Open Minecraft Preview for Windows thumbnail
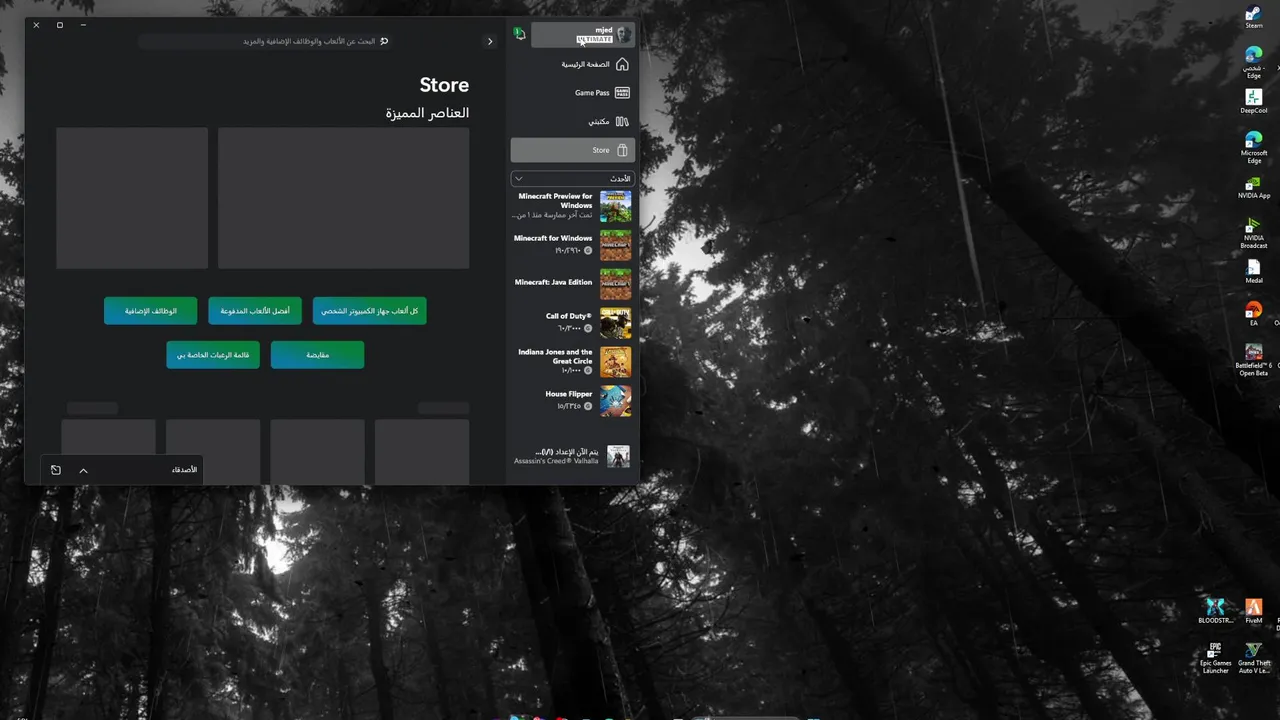The width and height of the screenshot is (1280, 720). click(x=615, y=206)
